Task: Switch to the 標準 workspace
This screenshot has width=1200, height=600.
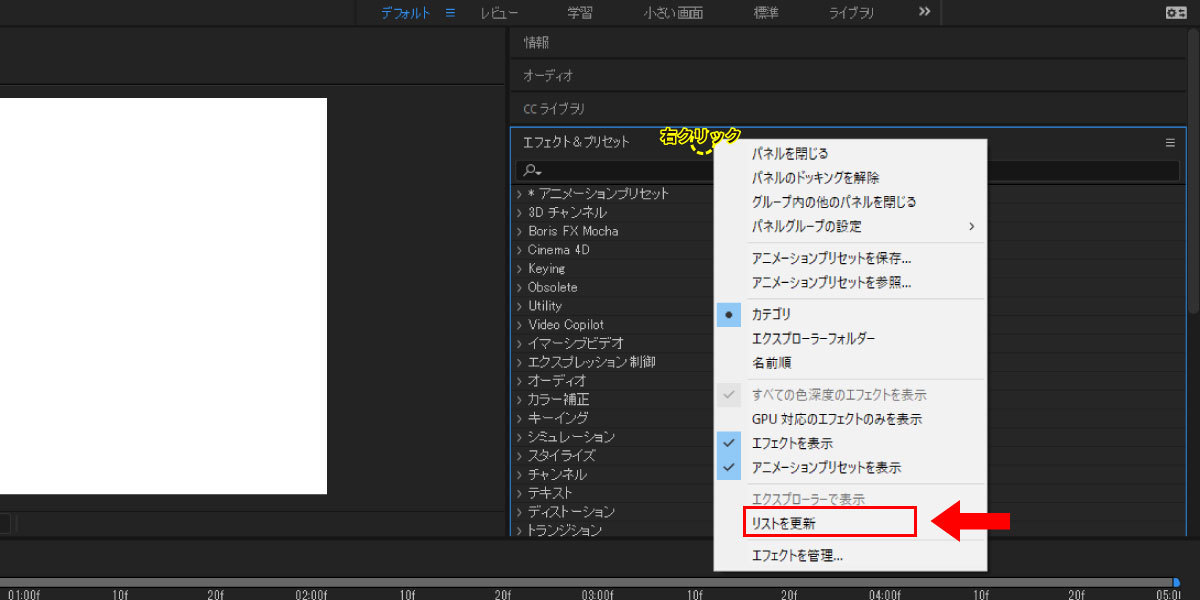Action: pyautogui.click(x=766, y=13)
